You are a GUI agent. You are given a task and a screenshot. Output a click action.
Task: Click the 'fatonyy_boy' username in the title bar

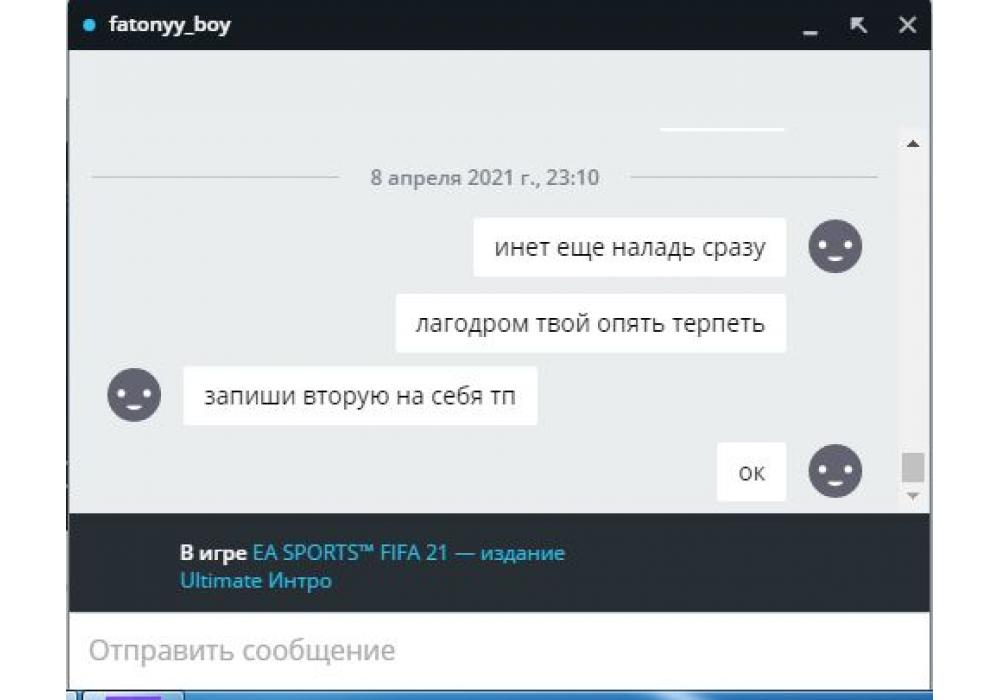[170, 25]
